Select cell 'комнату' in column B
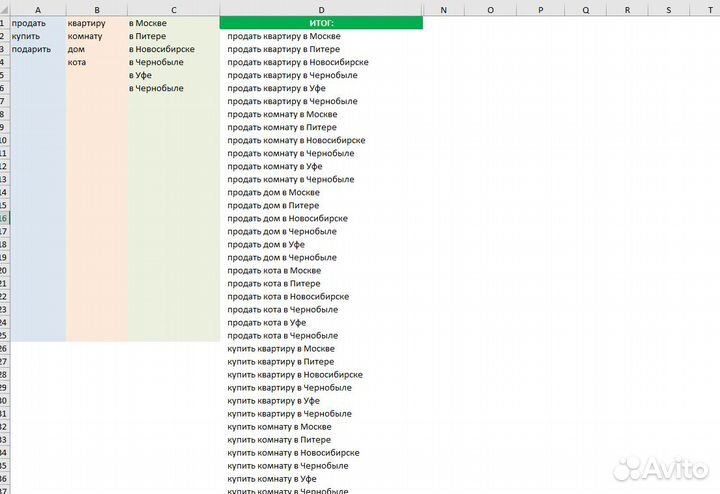 96,36
